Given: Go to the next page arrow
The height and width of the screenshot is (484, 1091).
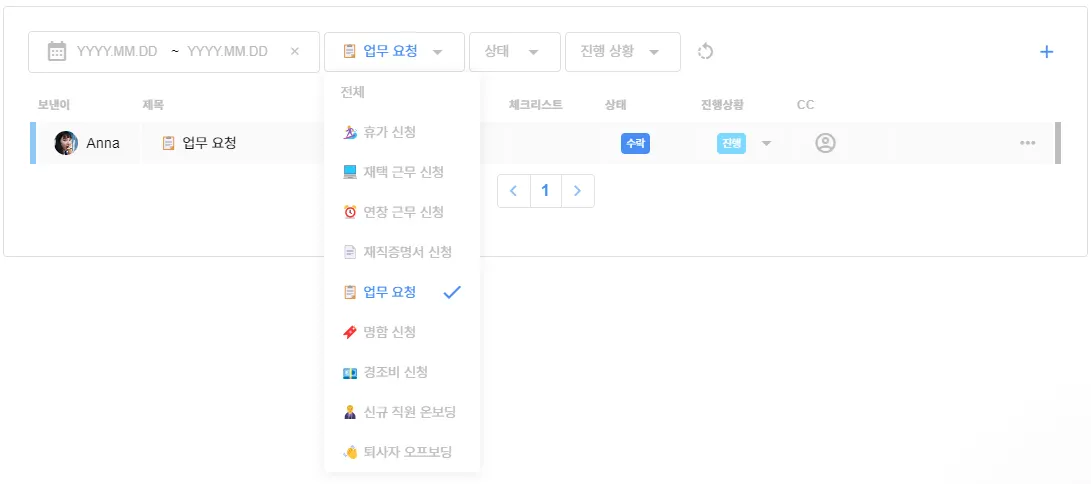Looking at the screenshot, I should point(577,191).
